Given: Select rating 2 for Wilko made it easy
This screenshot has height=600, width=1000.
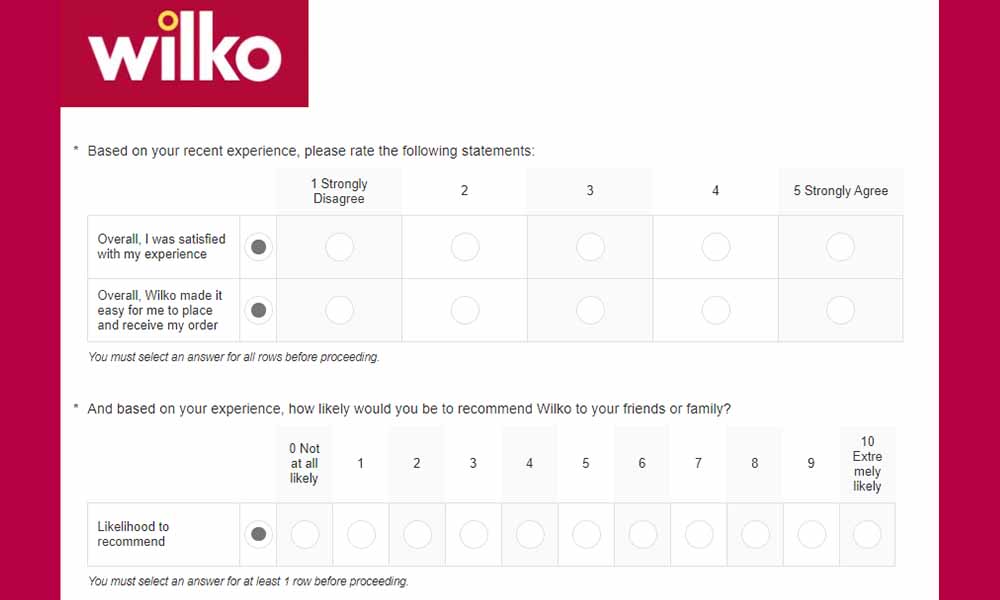Looking at the screenshot, I should point(465,310).
